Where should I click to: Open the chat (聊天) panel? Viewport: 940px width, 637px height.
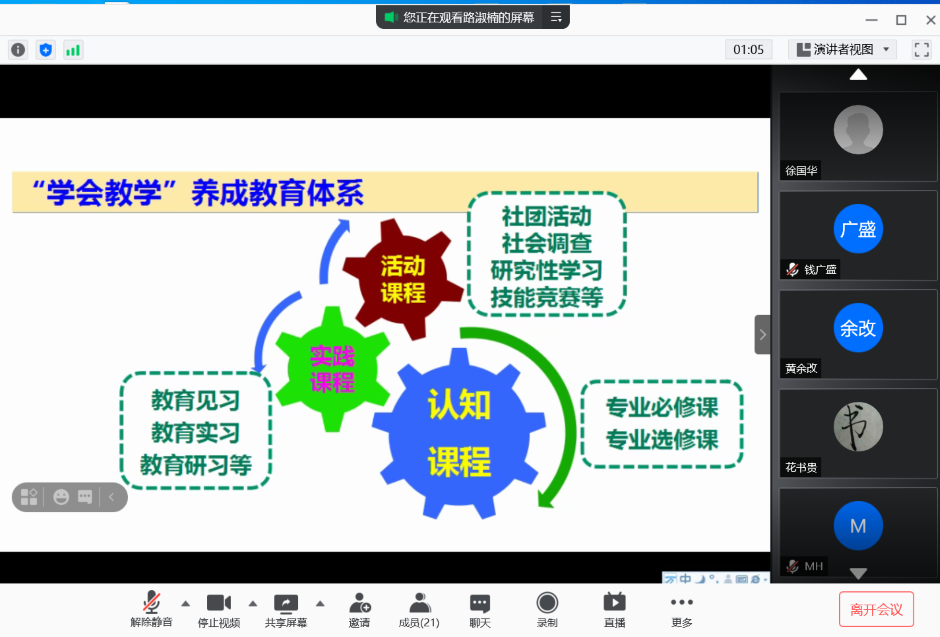coord(480,608)
